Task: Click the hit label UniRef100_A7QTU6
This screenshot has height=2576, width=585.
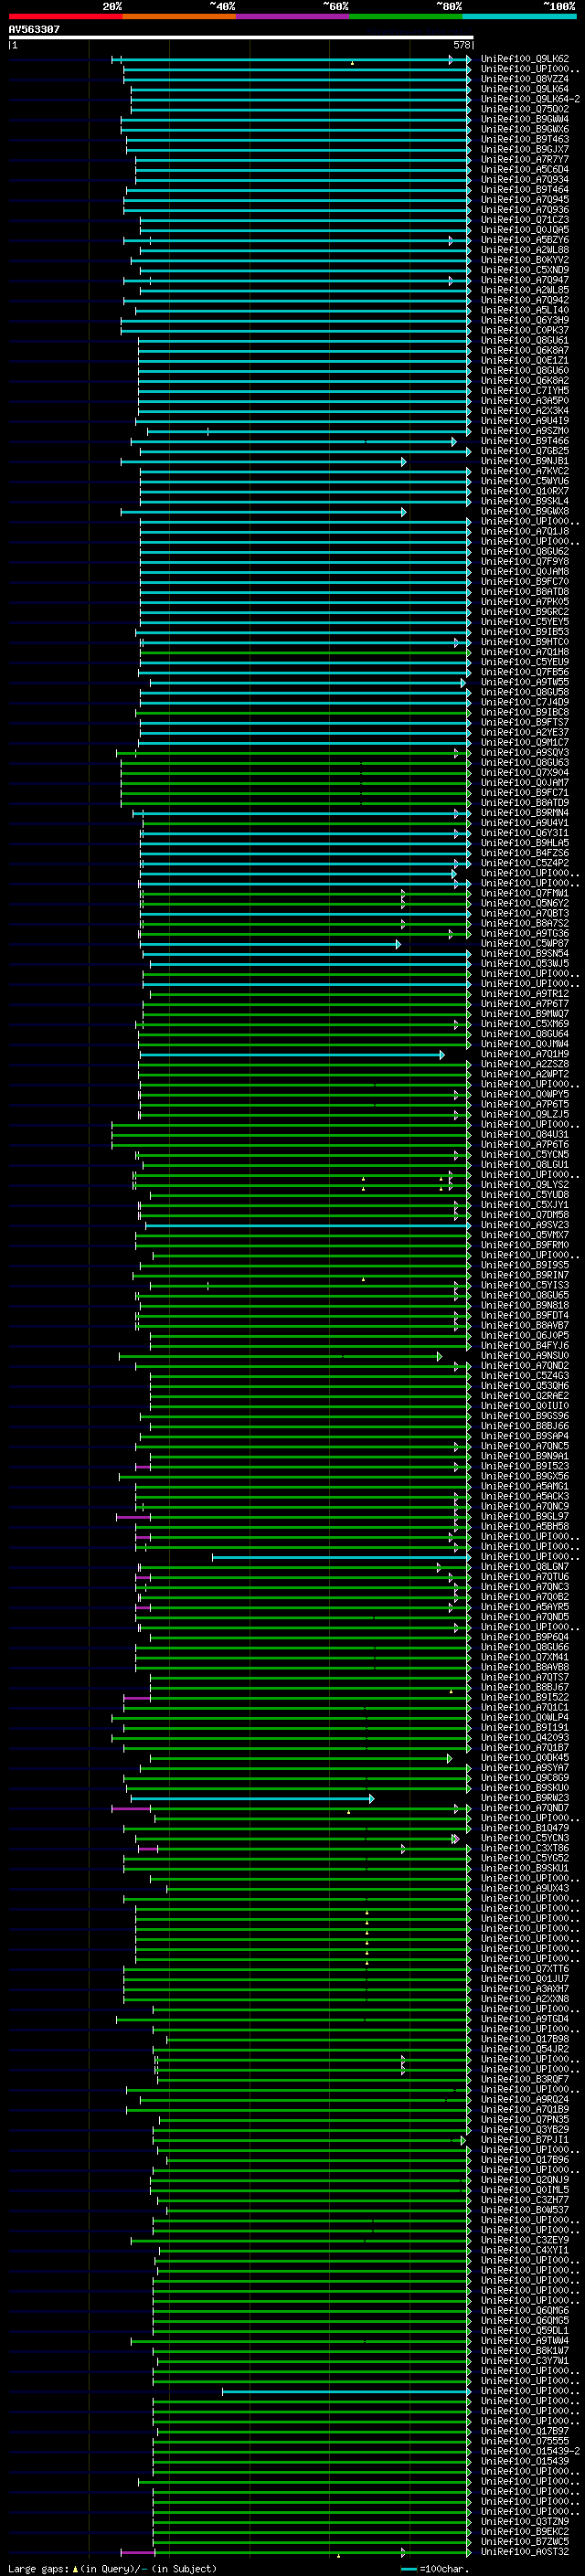Action: (525, 1577)
